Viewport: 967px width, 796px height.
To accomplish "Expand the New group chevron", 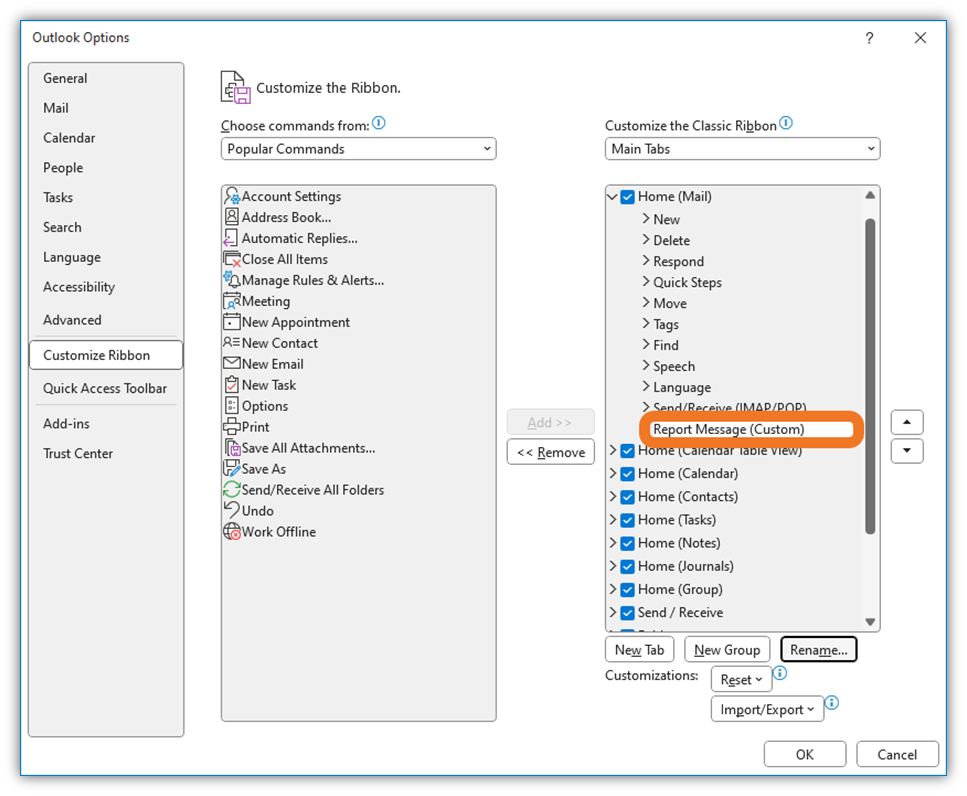I will [645, 218].
